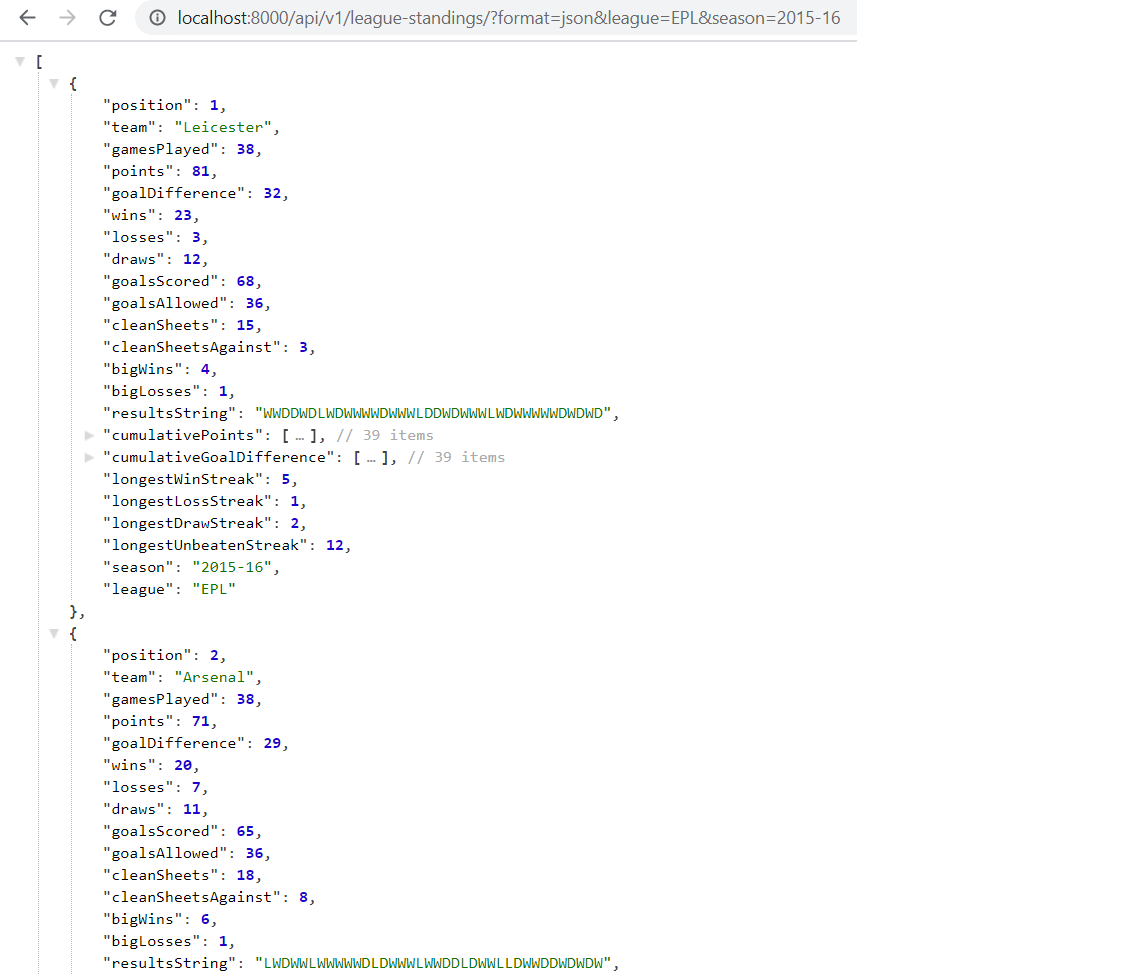Screen dimensions: 1137x975
Task: Click the longestDrawStreak value 2
Action: pyautogui.click(x=294, y=523)
